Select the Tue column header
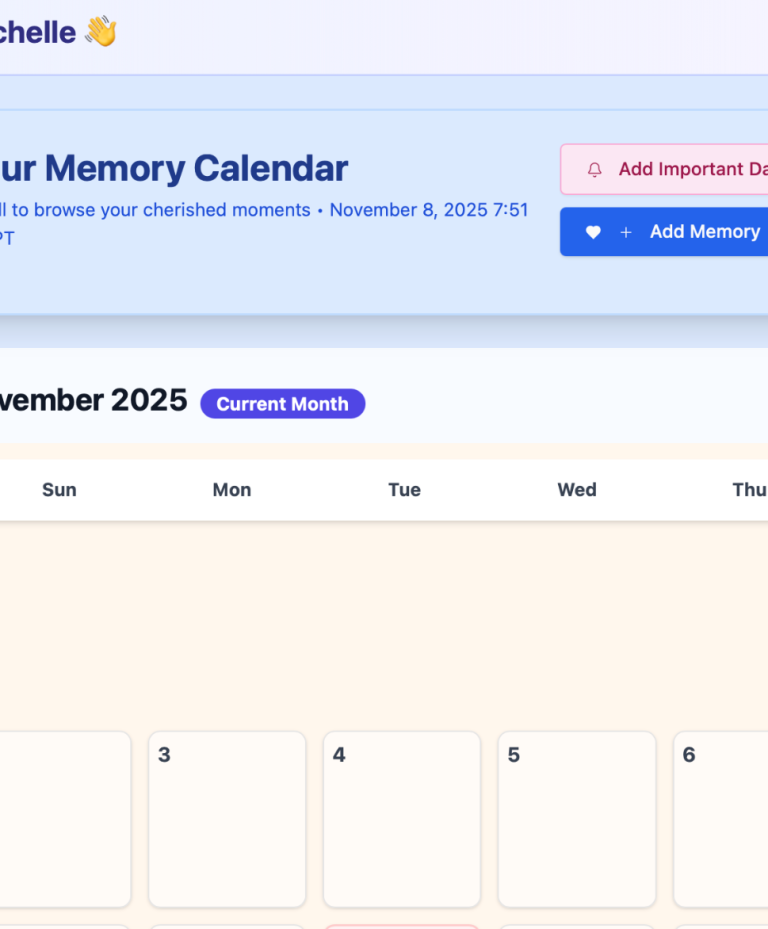The image size is (768, 929). click(x=404, y=490)
